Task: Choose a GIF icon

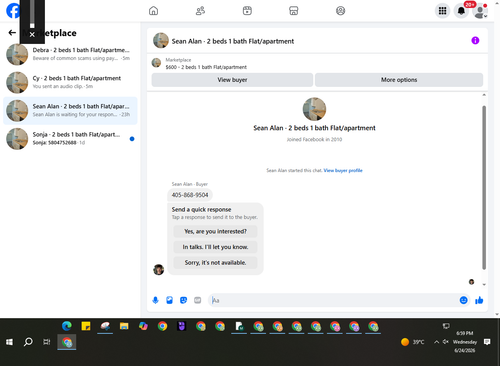Action: point(198,300)
